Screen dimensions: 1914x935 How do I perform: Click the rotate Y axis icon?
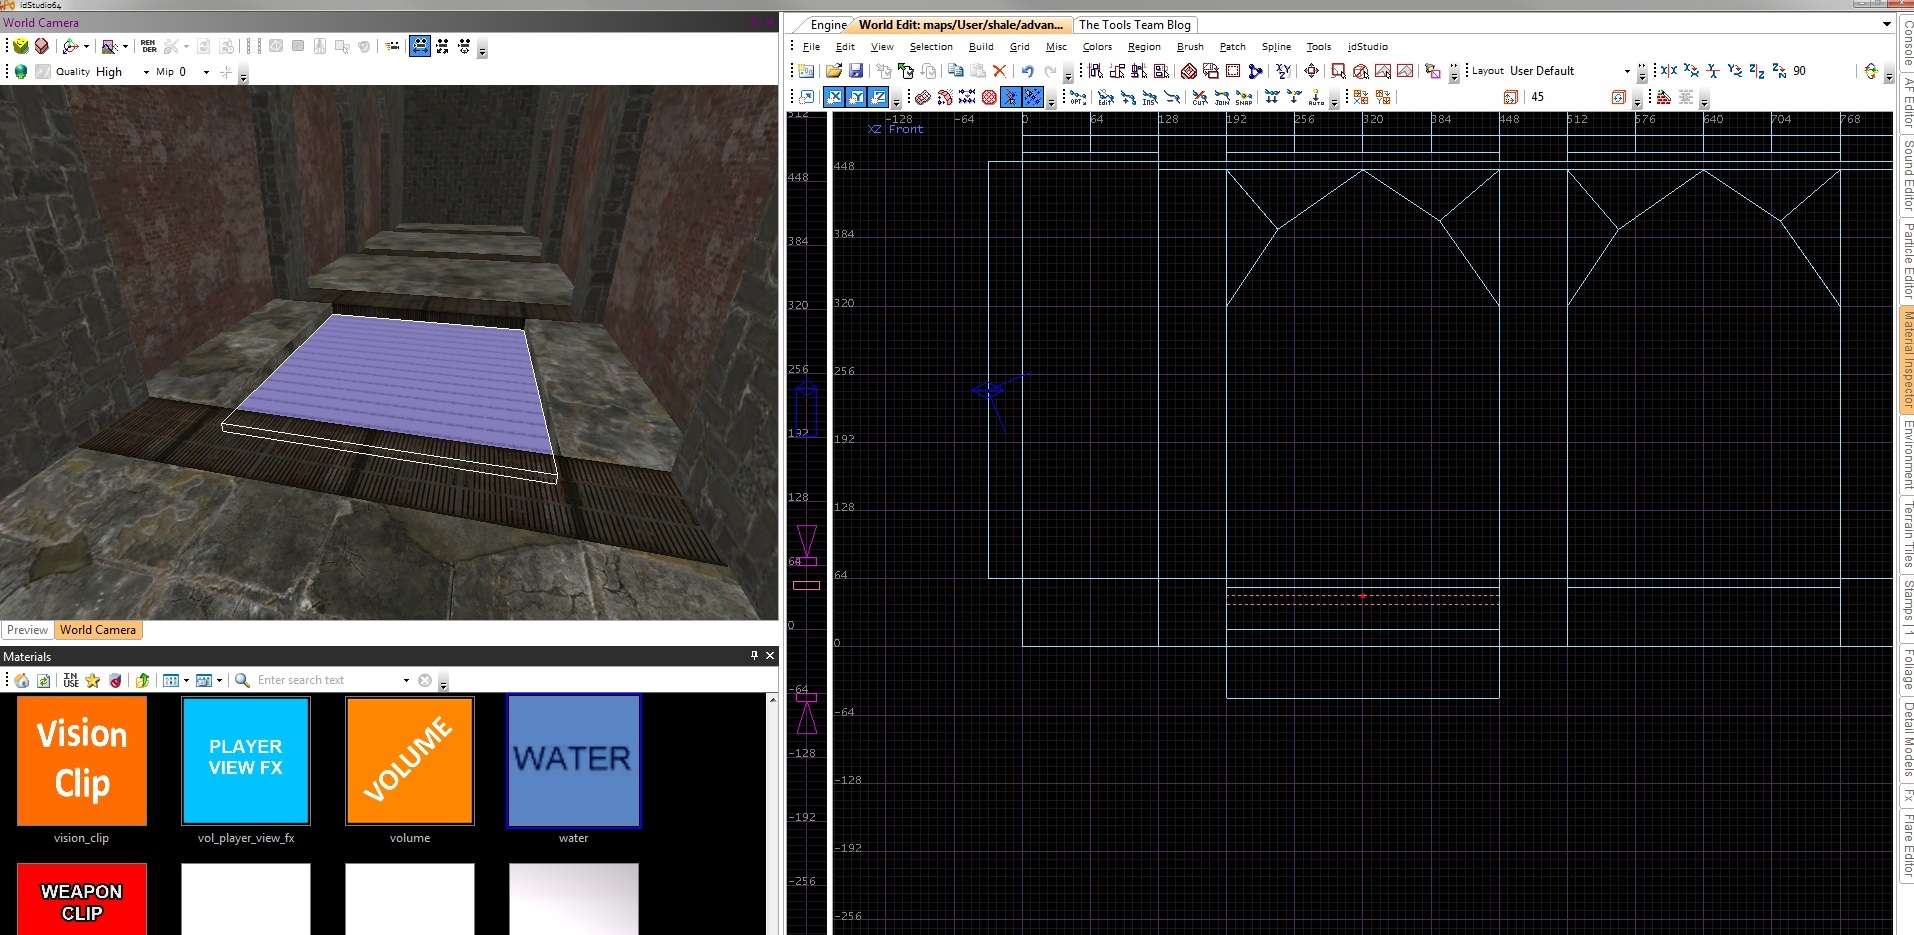point(1735,70)
